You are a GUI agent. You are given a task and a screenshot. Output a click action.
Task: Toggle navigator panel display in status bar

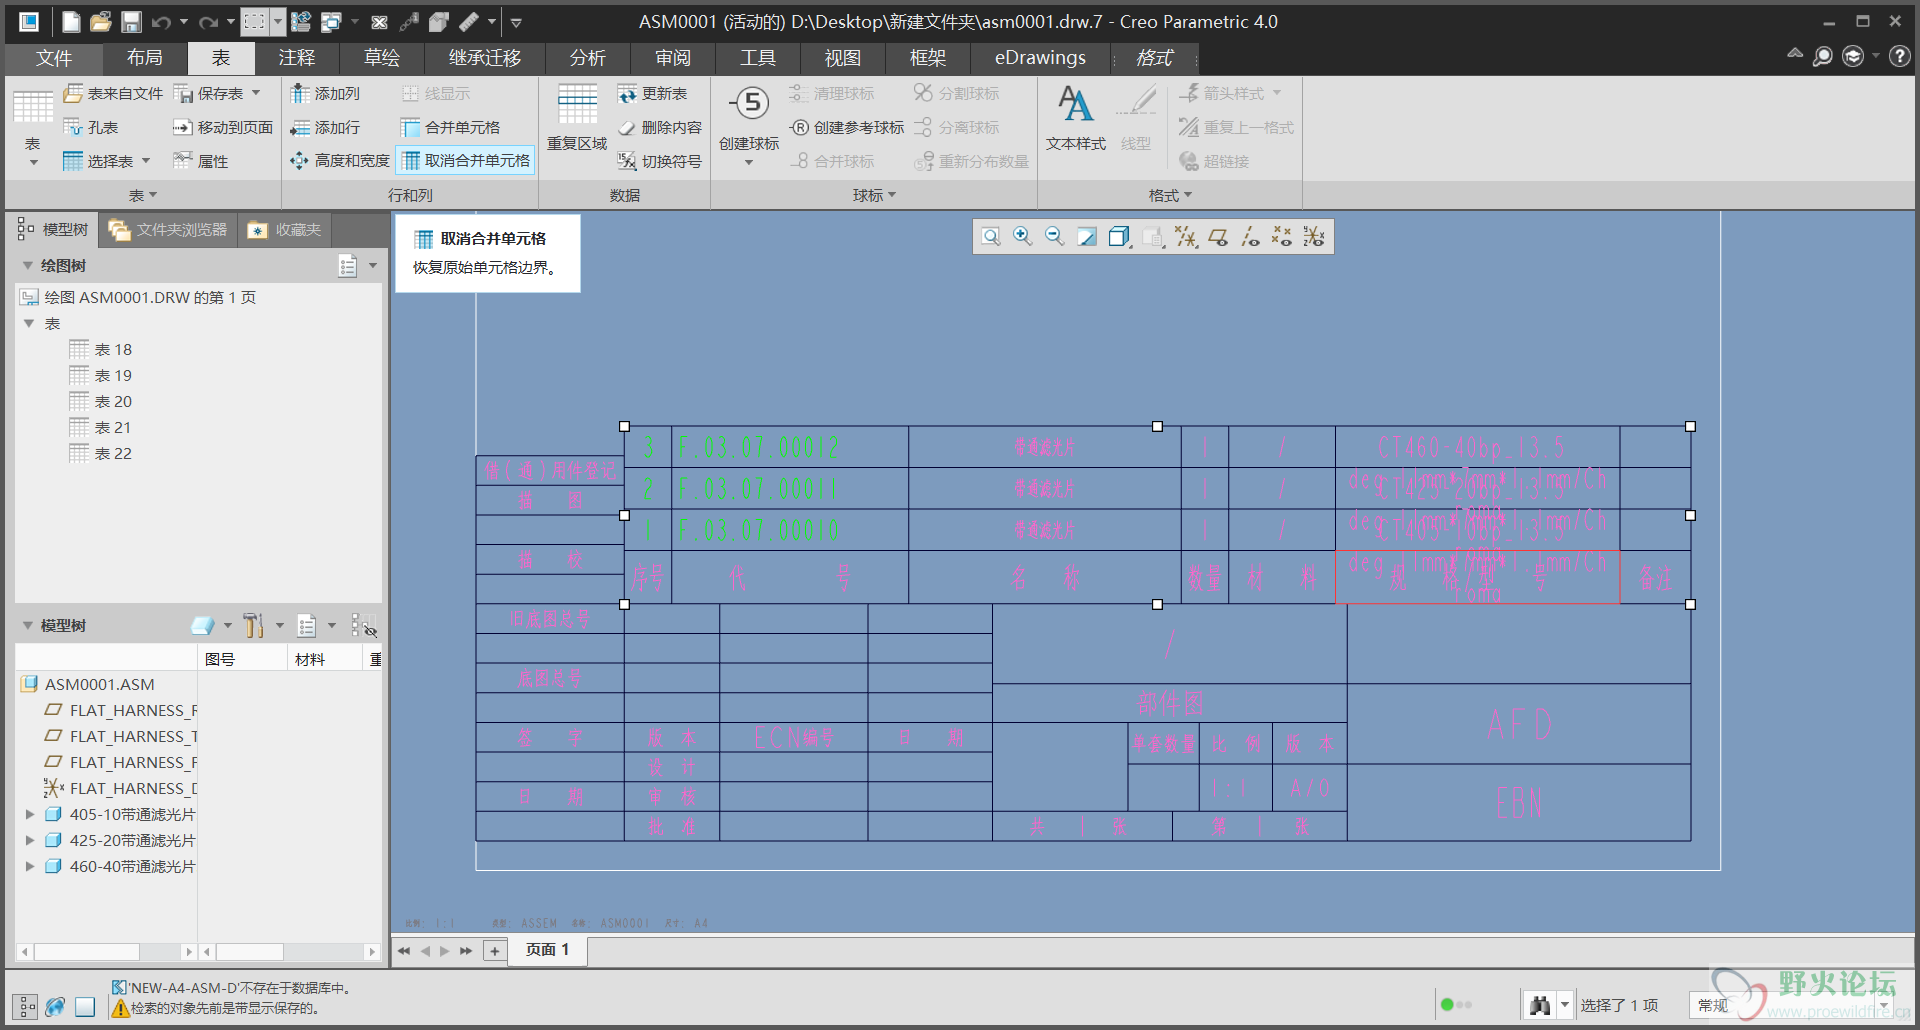pos(26,1006)
